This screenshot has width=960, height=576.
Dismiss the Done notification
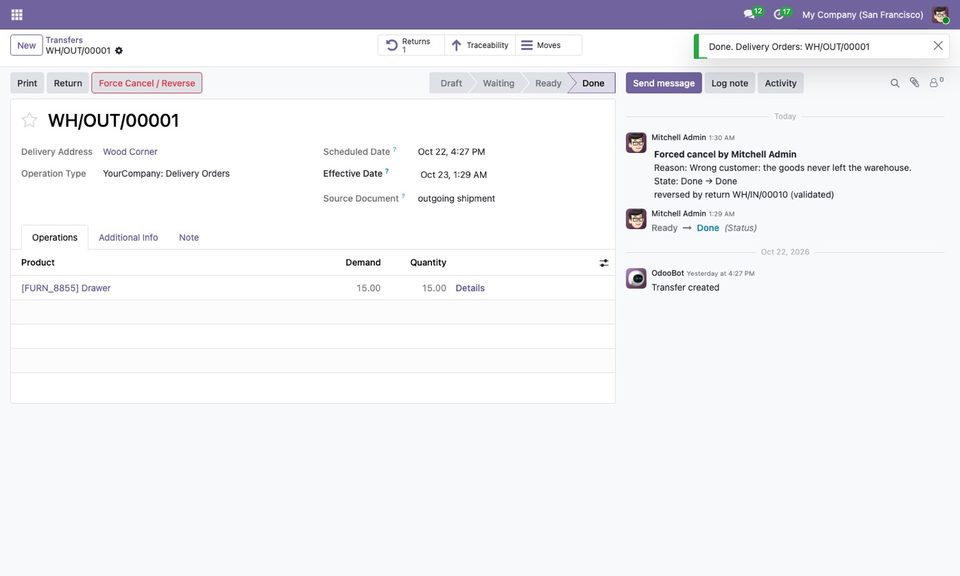(x=937, y=46)
